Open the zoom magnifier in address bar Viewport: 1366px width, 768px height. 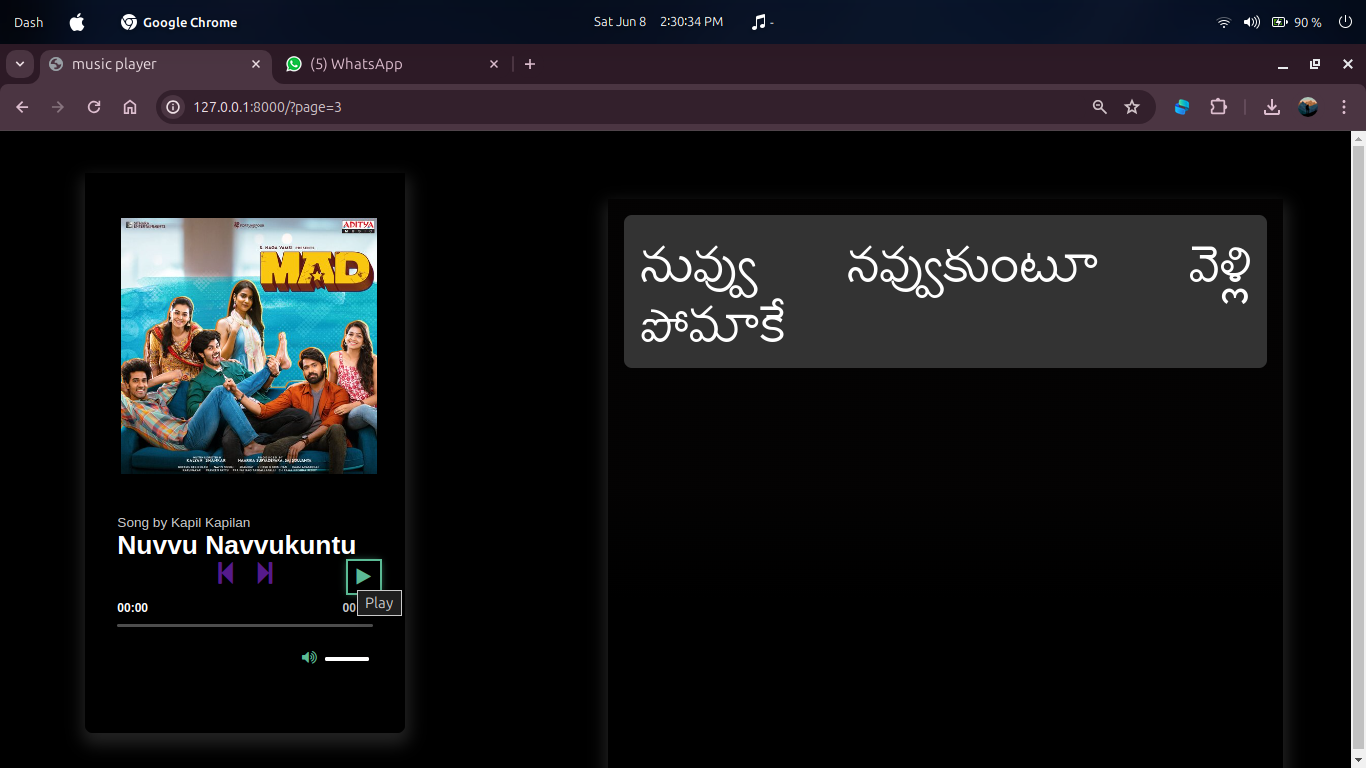point(1100,107)
